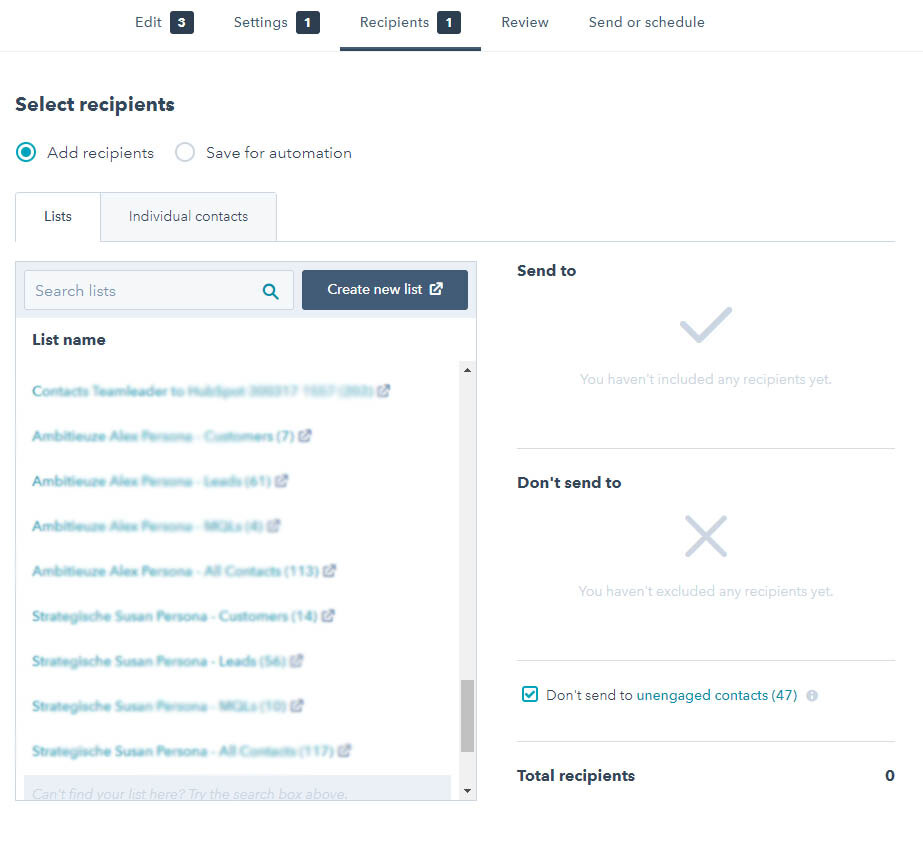Open the Send or schedule step
Viewport: 923px width, 862px height.
pos(646,23)
